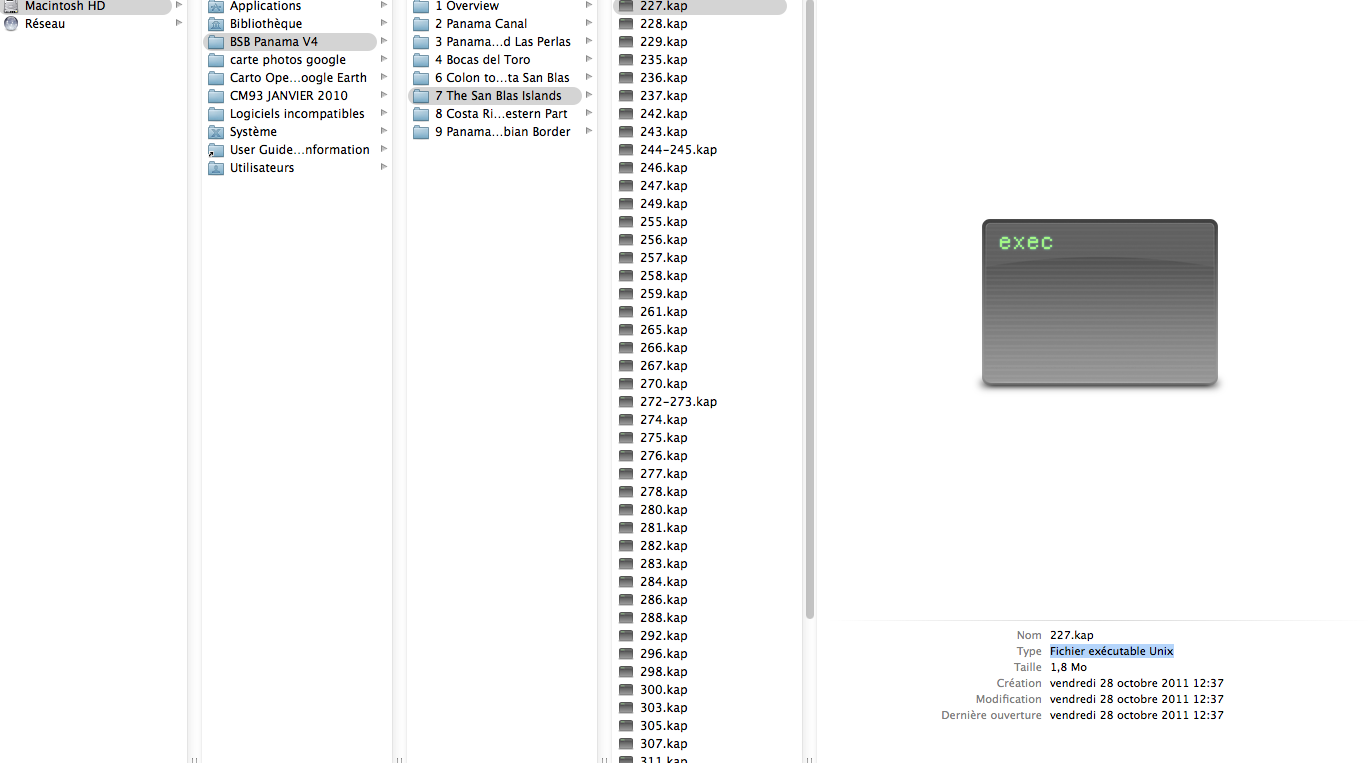1368x763 pixels.
Task: Expand the BSB Panama V4 folder arrow
Action: 384,42
